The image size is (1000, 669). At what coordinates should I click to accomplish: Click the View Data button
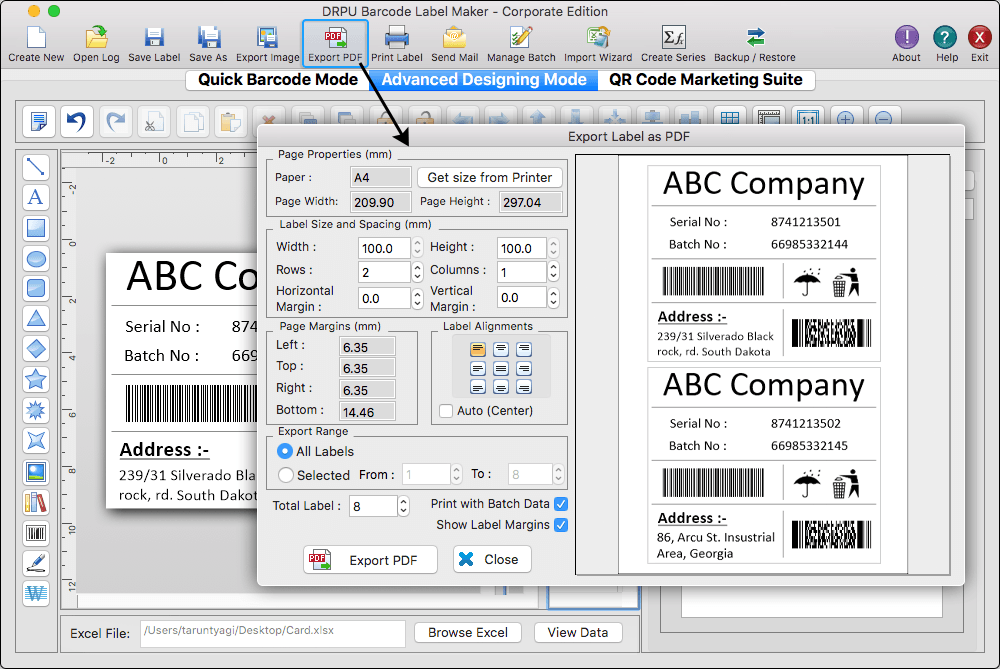578,632
